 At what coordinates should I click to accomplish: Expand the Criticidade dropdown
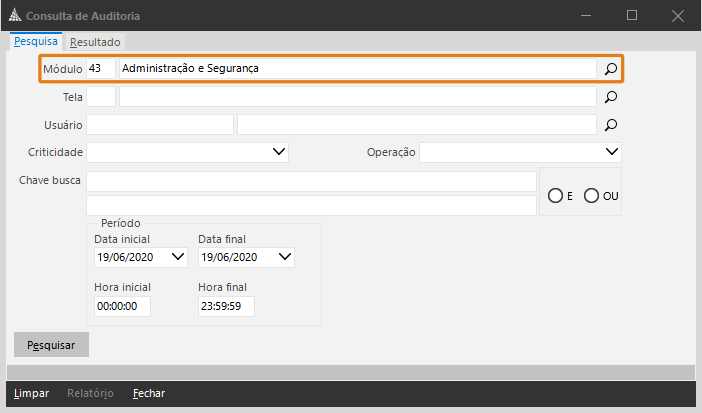click(279, 152)
